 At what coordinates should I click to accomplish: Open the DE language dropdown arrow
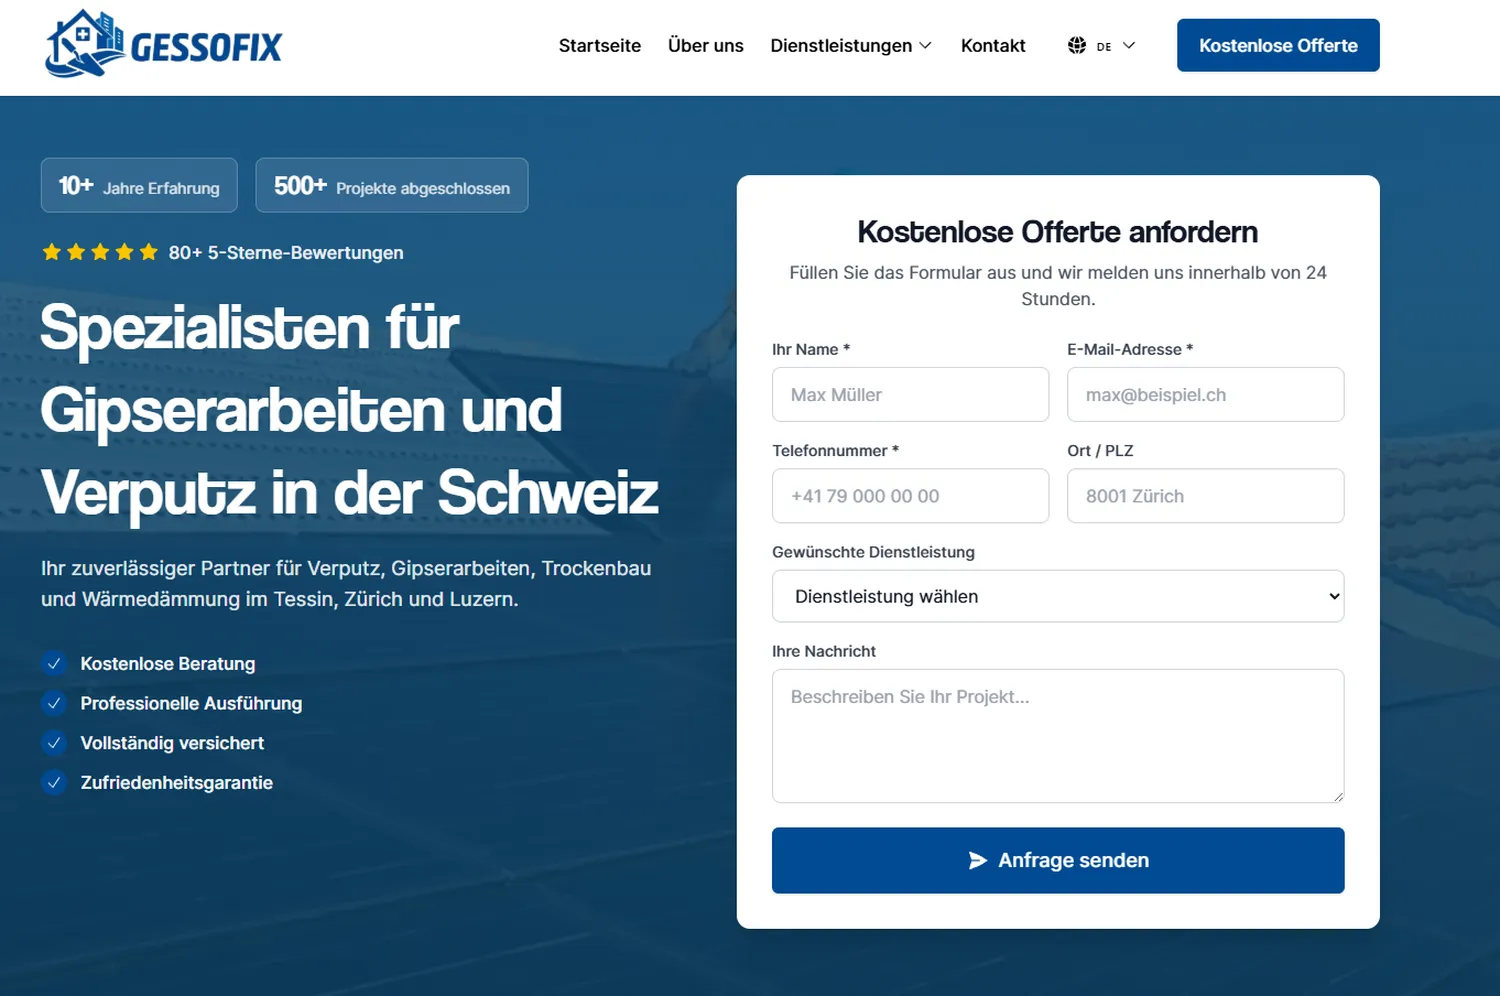coord(1129,46)
